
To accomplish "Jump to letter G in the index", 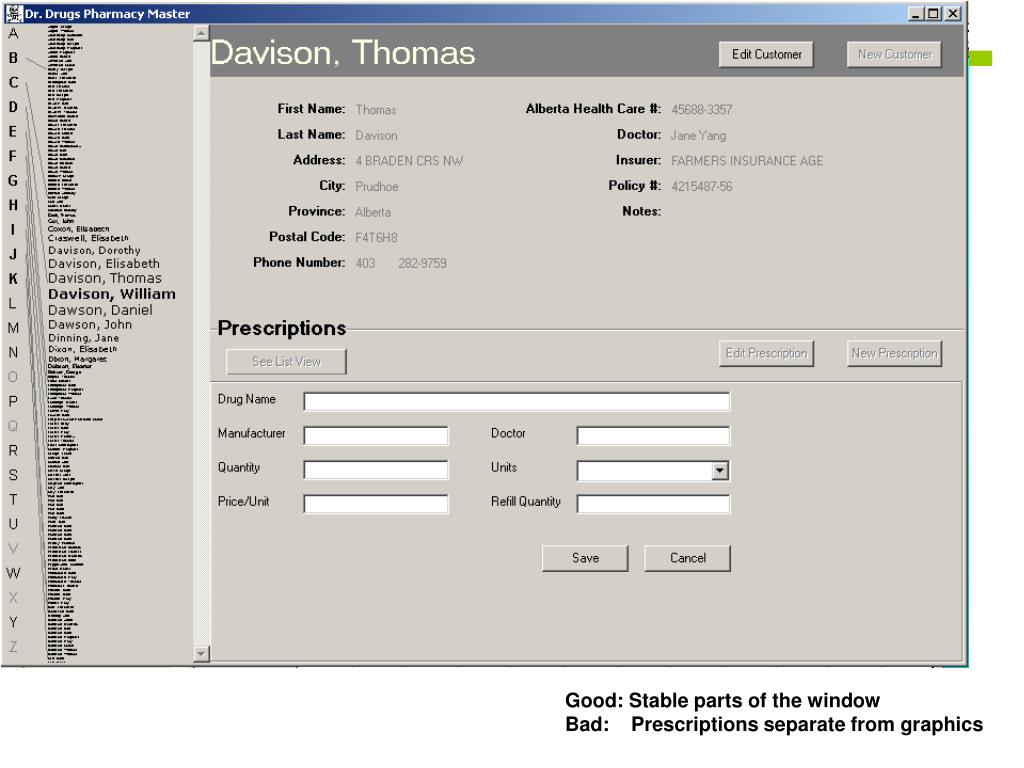I will coord(13,181).
